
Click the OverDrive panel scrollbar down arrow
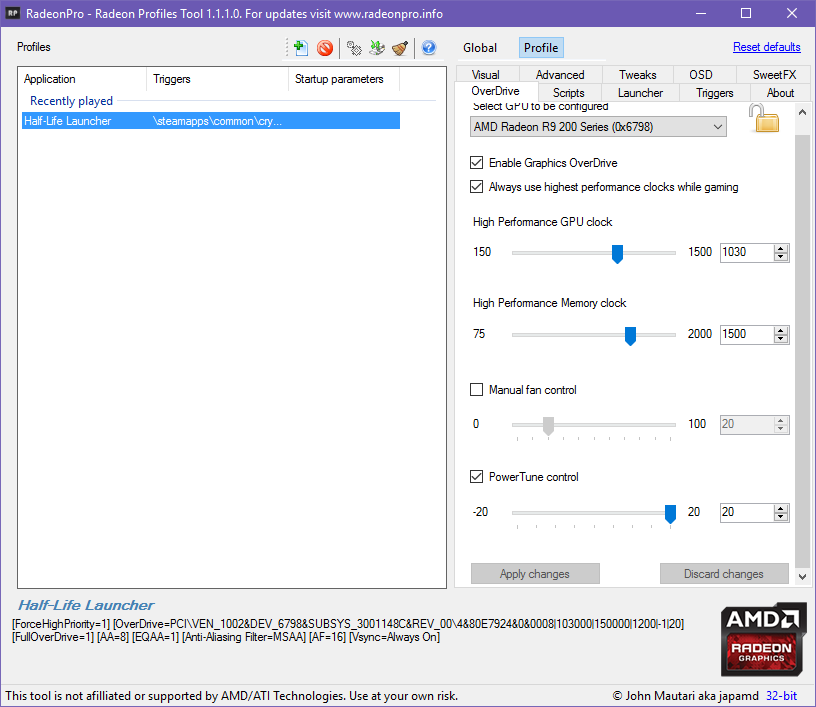[802, 576]
